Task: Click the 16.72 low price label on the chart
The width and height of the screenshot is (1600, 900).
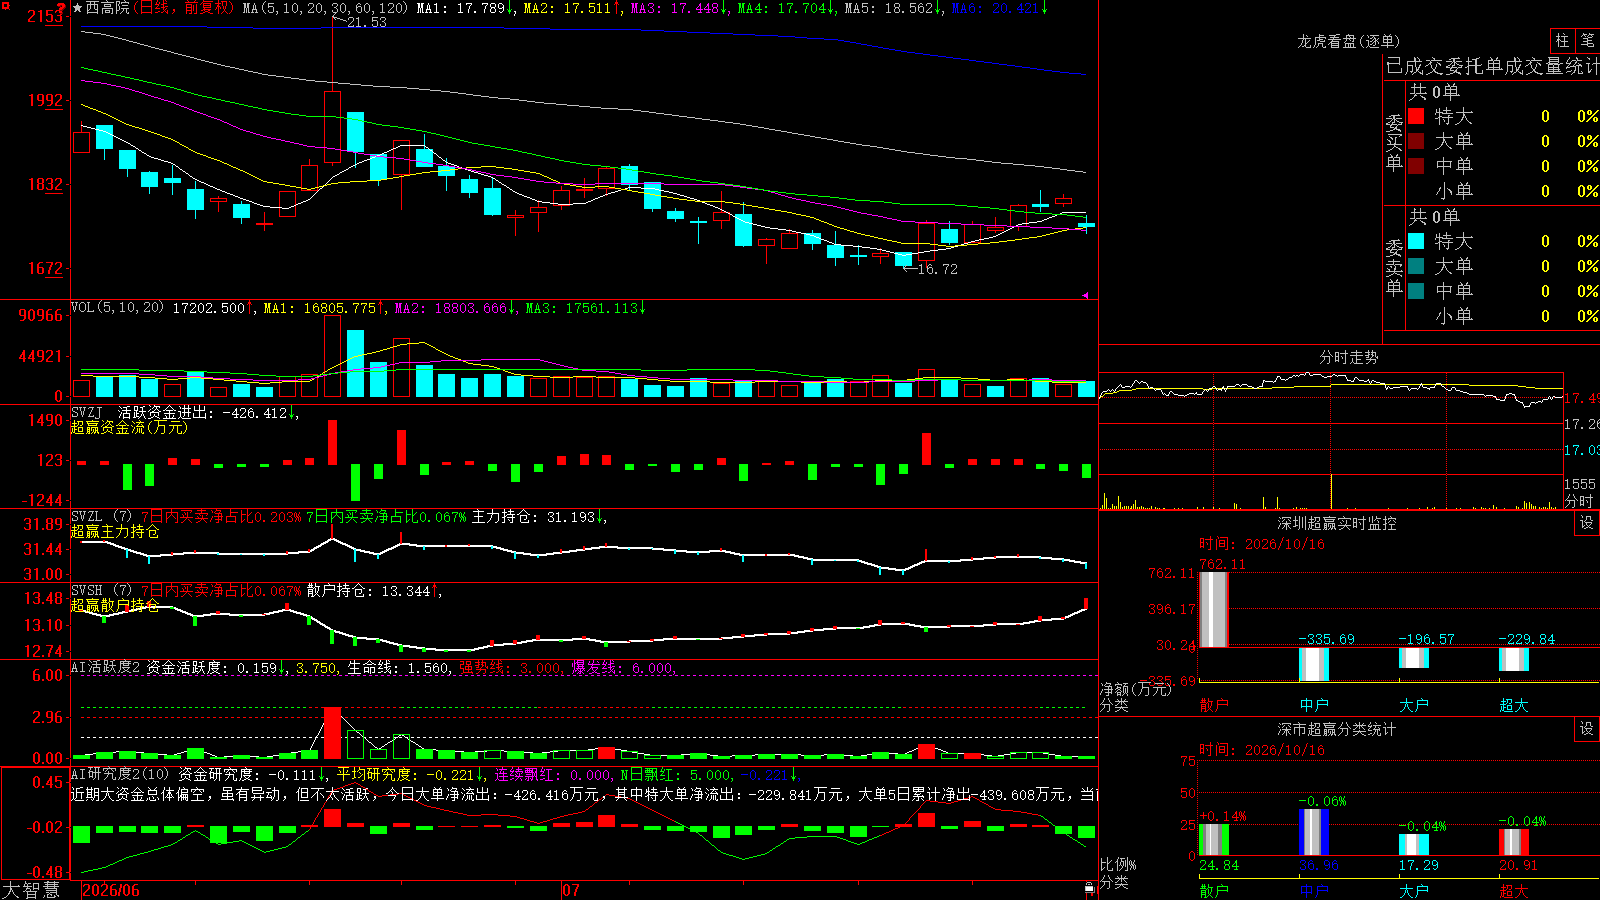Action: tap(937, 269)
